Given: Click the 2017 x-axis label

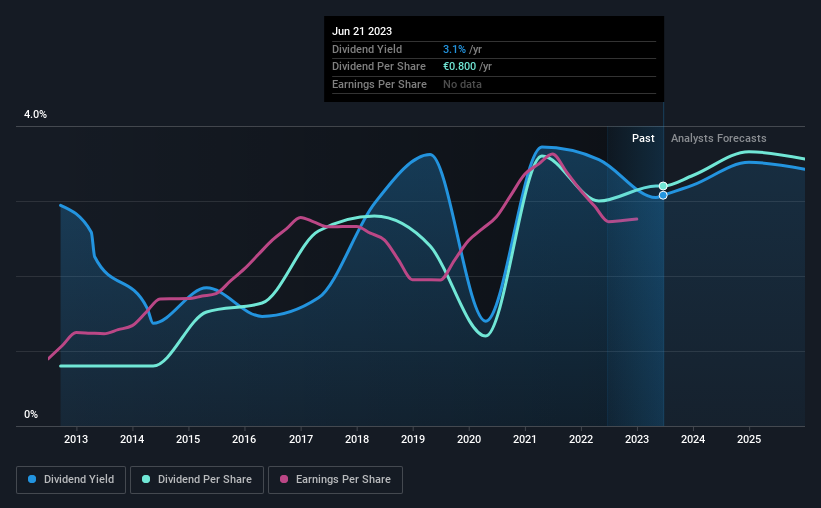Looking at the screenshot, I should 301,439.
